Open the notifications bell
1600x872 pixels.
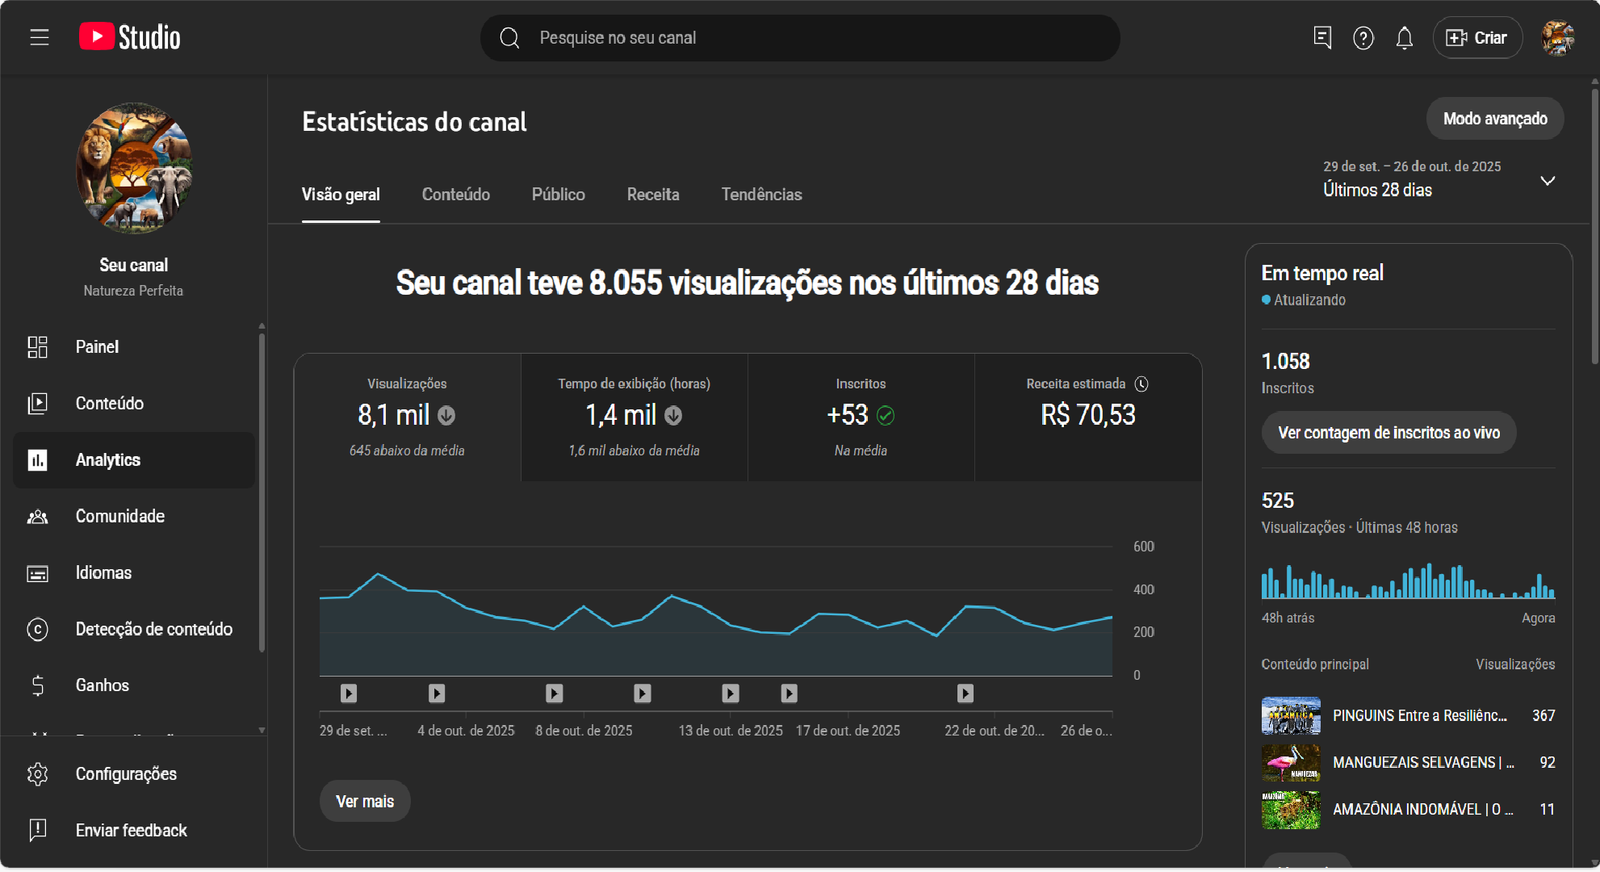click(x=1404, y=38)
